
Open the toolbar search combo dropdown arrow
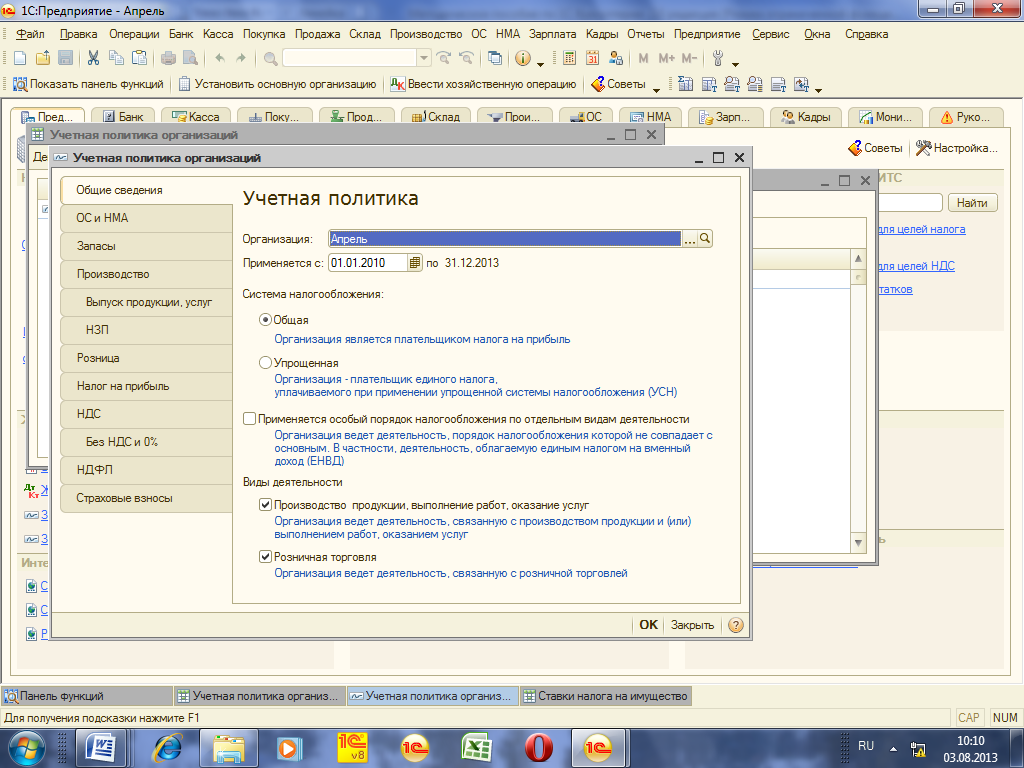coord(424,58)
